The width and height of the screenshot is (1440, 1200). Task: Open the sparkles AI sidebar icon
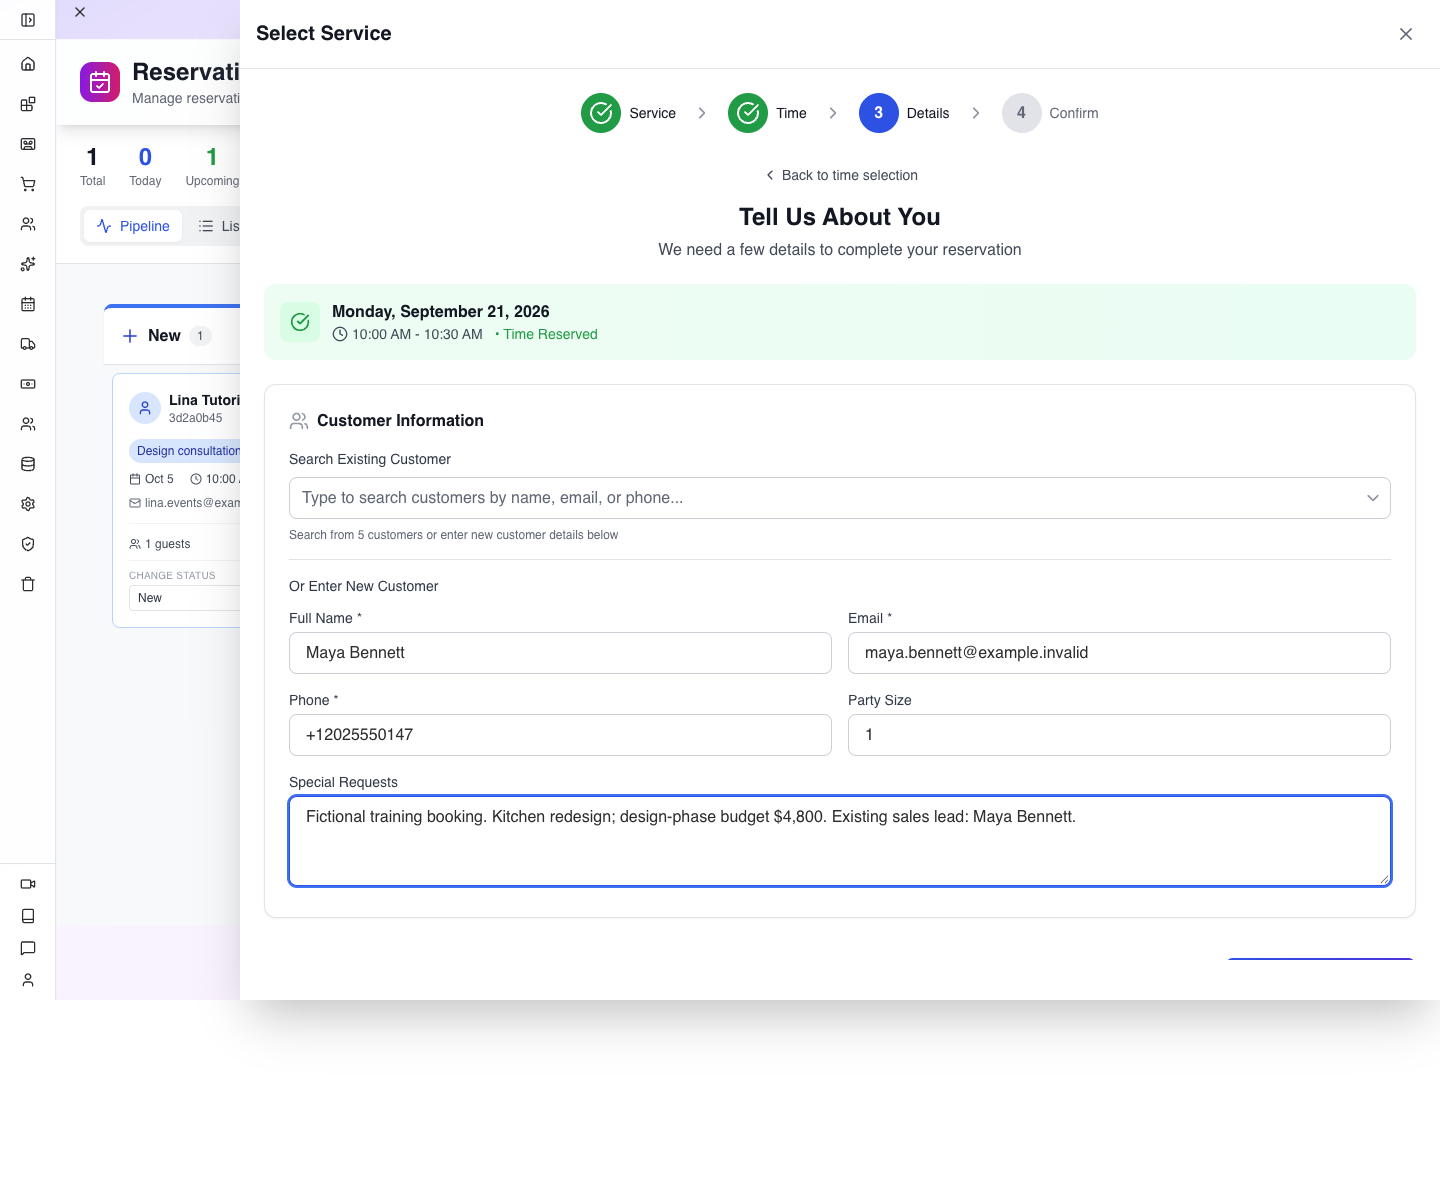[28, 264]
